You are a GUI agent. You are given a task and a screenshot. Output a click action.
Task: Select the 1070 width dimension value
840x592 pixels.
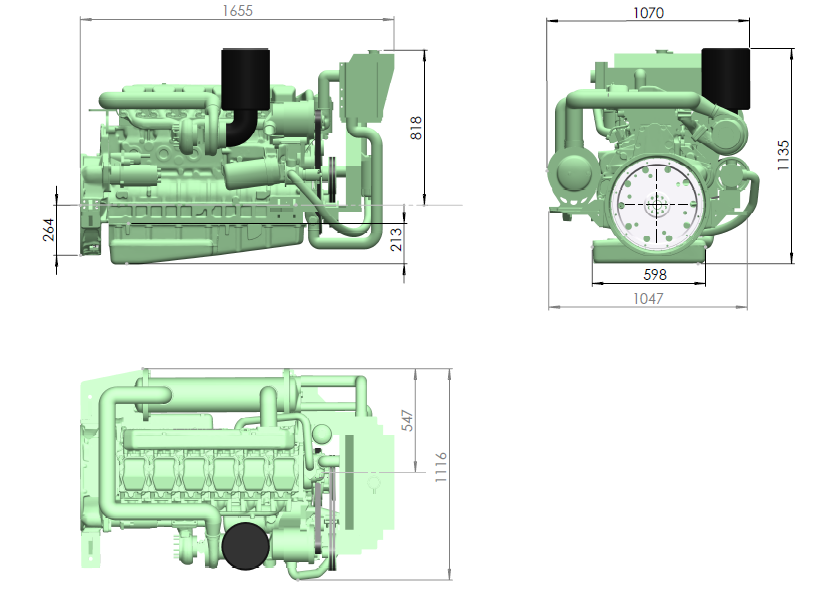(648, 13)
